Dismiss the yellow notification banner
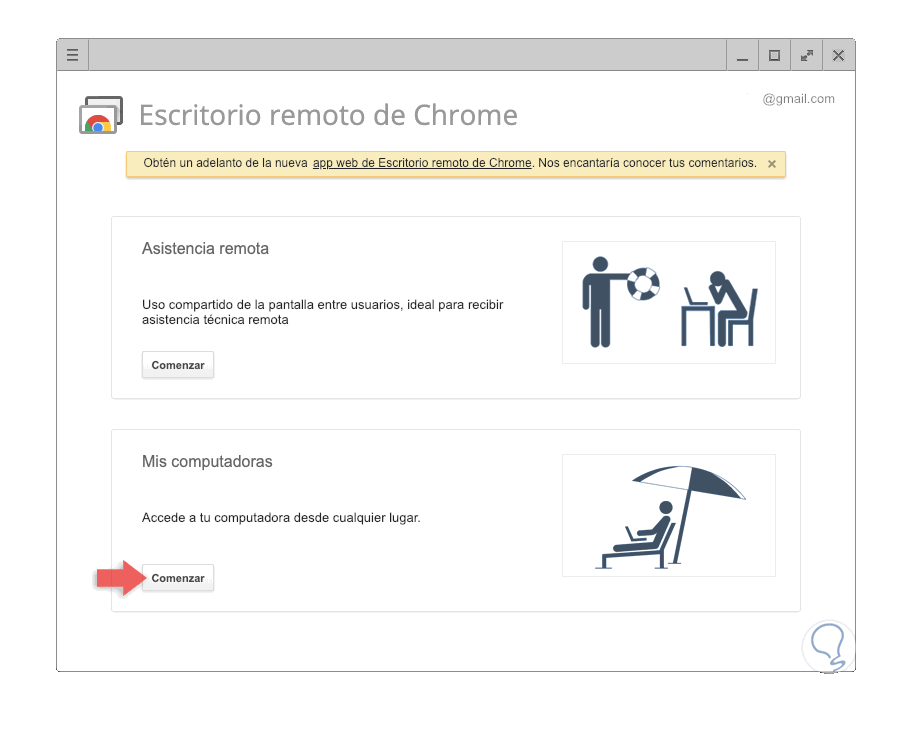This screenshot has height=746, width=912. (x=772, y=164)
